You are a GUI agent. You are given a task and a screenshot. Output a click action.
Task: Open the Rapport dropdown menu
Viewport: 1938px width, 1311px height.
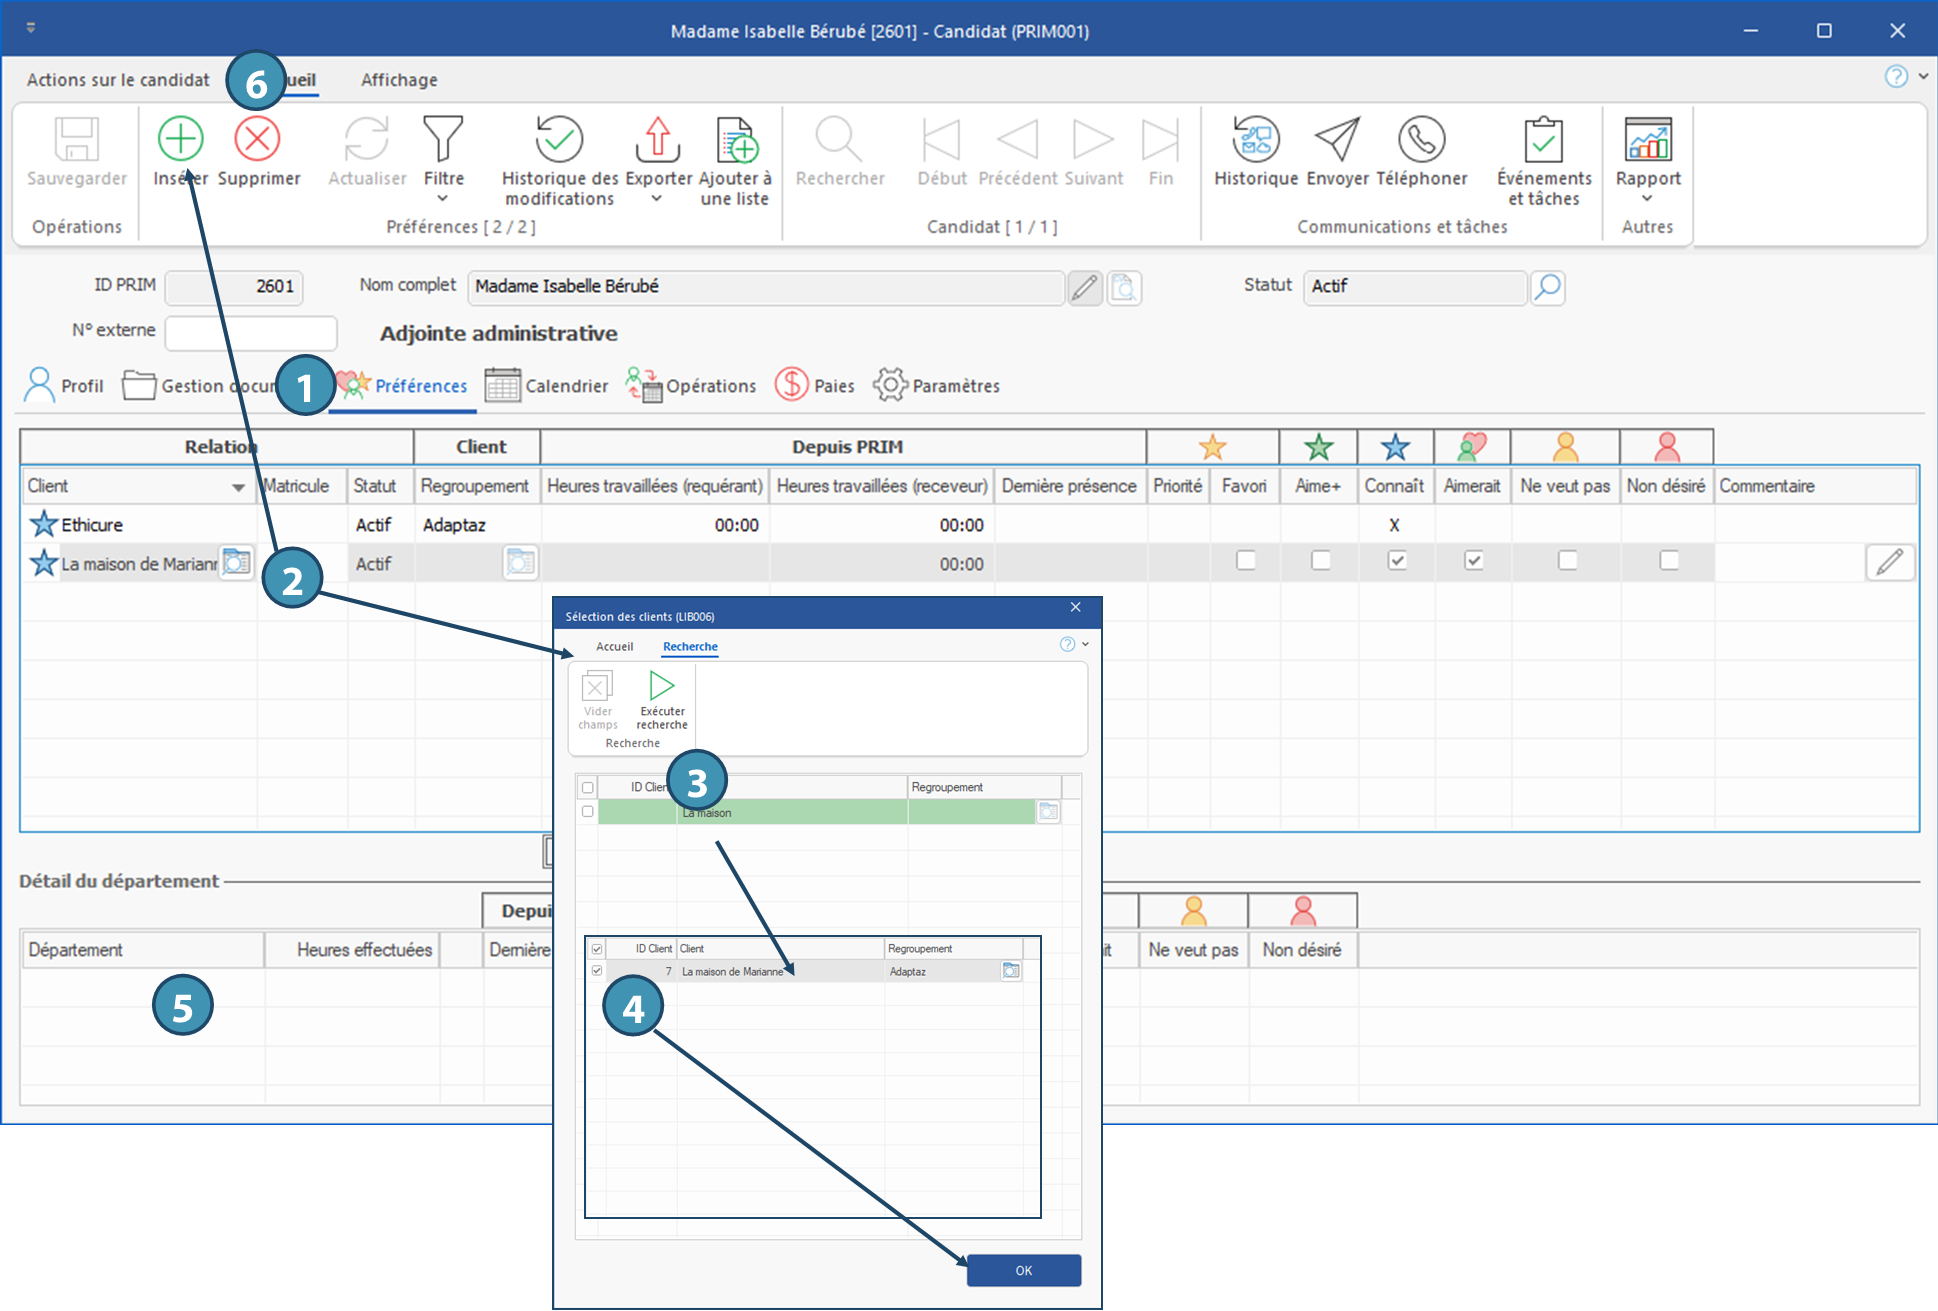click(x=1647, y=199)
